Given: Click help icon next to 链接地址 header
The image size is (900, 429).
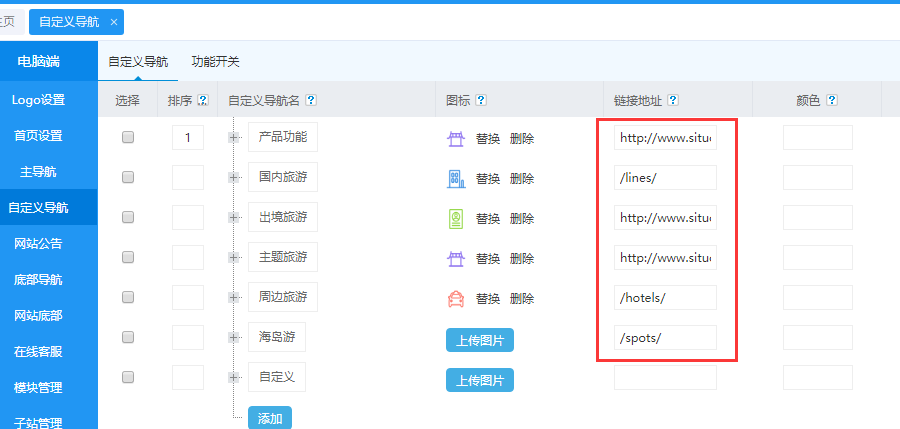Looking at the screenshot, I should [673, 100].
